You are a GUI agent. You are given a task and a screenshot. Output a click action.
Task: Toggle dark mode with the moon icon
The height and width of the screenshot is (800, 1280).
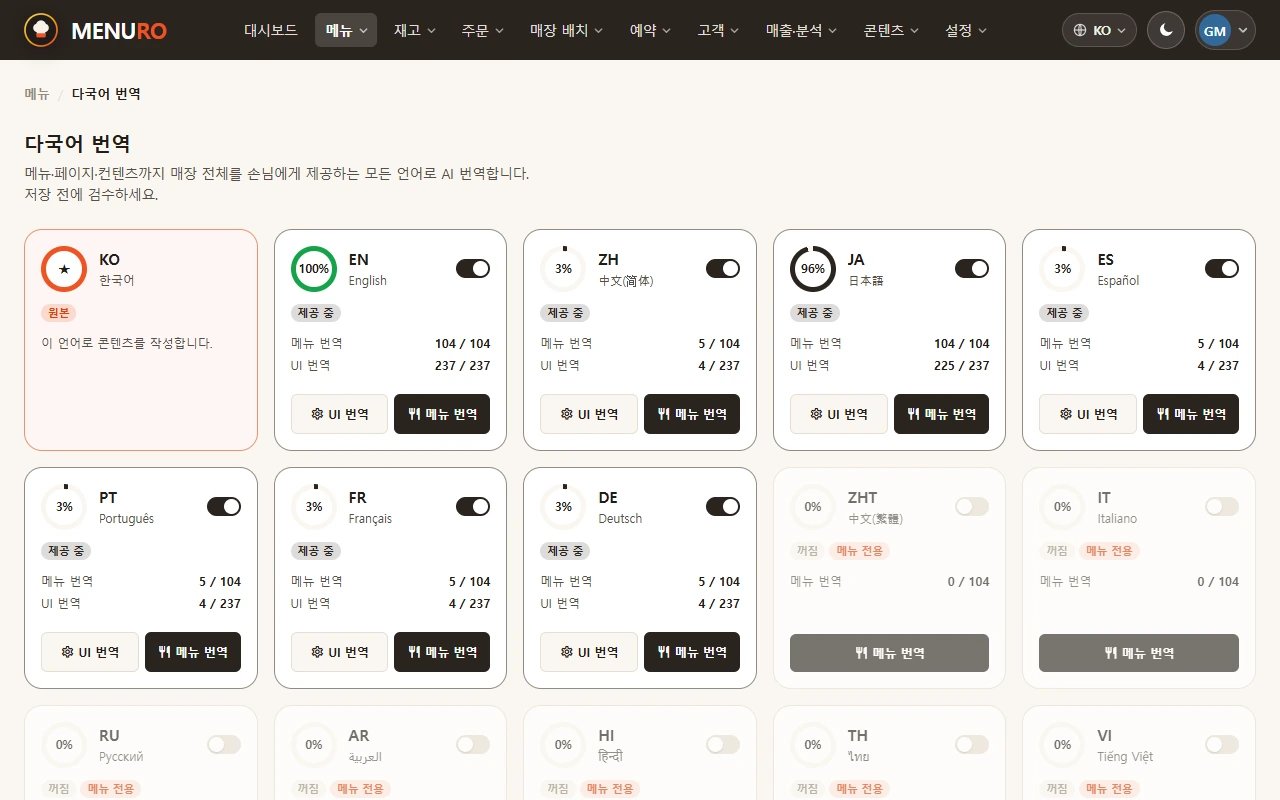[1166, 30]
